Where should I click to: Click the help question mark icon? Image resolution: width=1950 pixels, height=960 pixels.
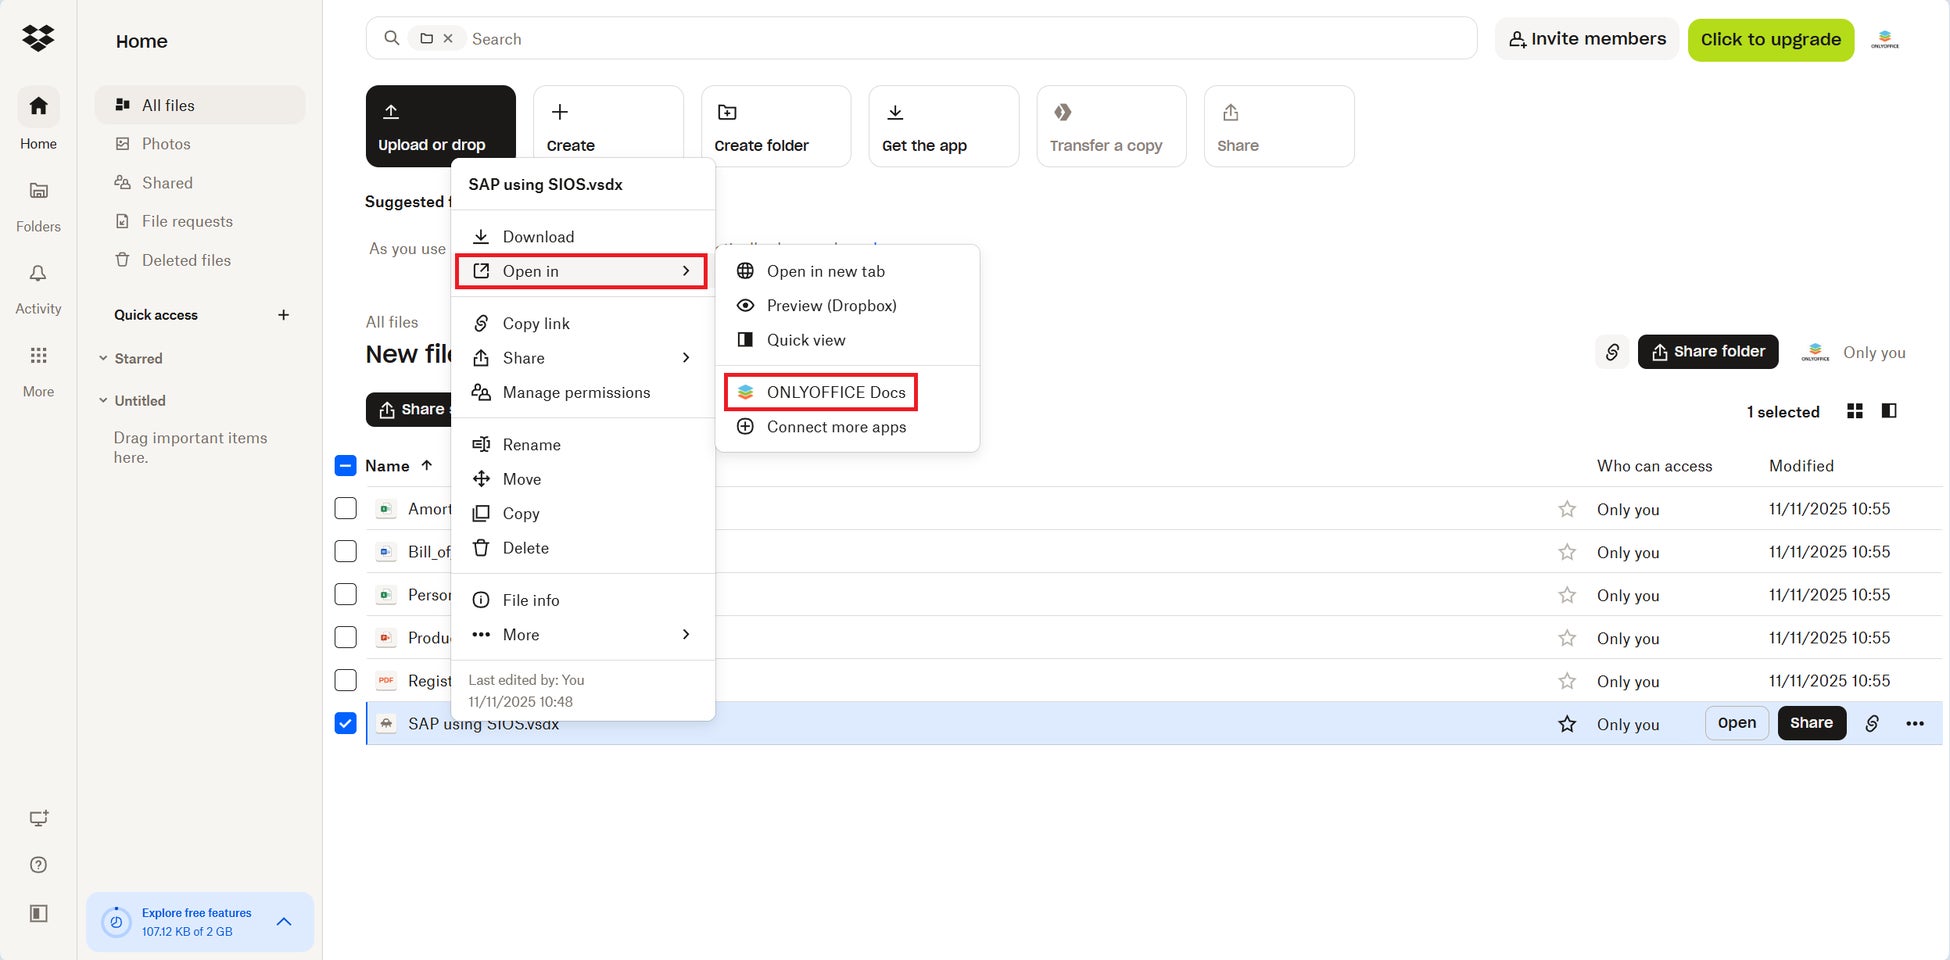(x=38, y=865)
